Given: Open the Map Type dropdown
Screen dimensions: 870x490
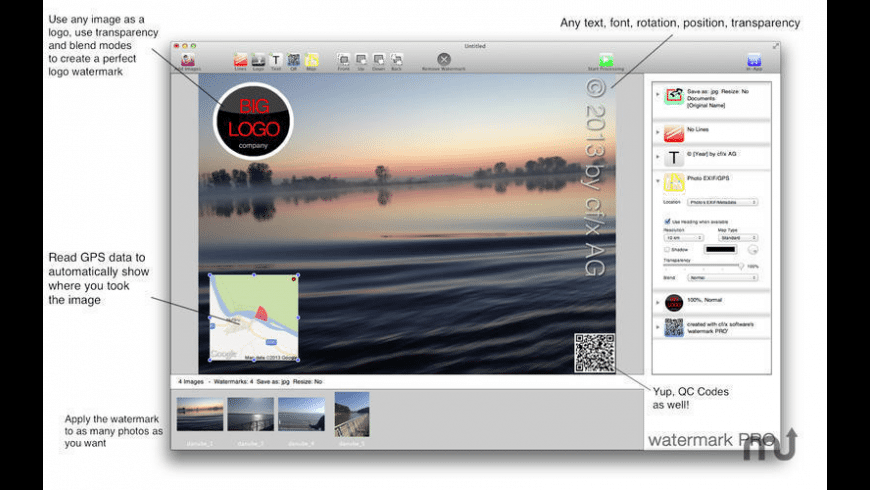Looking at the screenshot, I should pyautogui.click(x=739, y=237).
